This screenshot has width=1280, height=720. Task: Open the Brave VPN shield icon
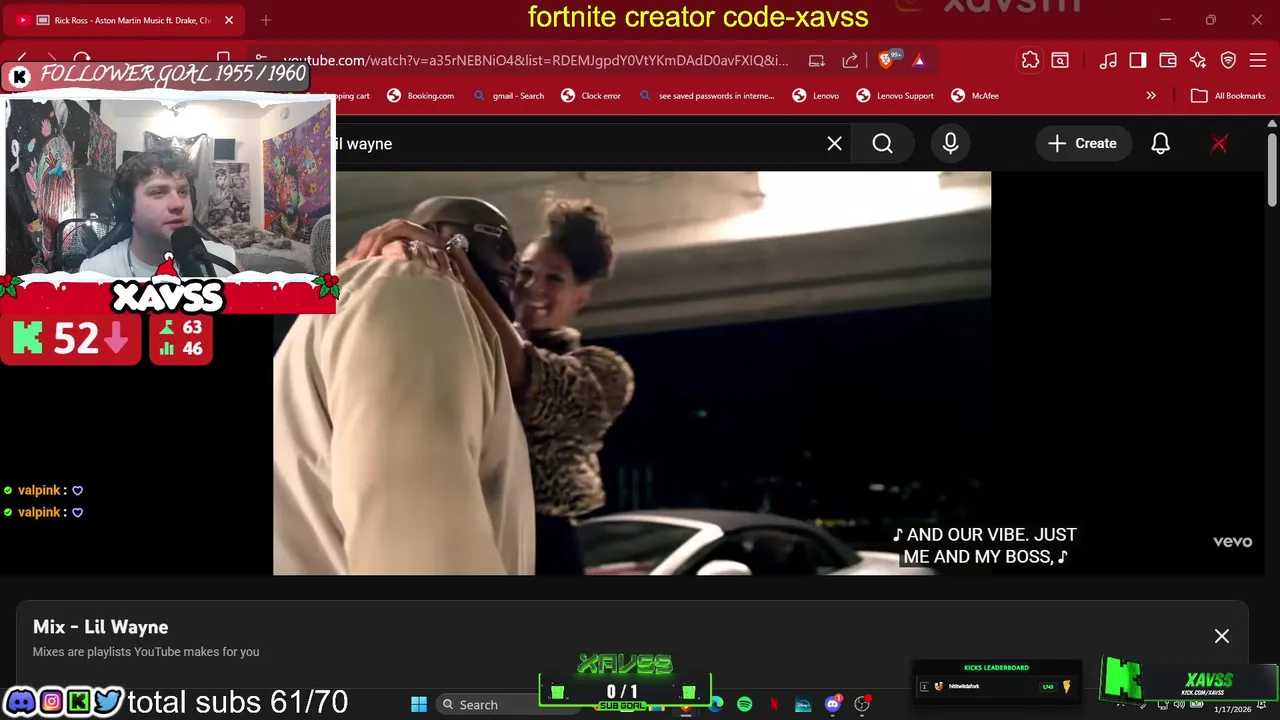click(1228, 60)
